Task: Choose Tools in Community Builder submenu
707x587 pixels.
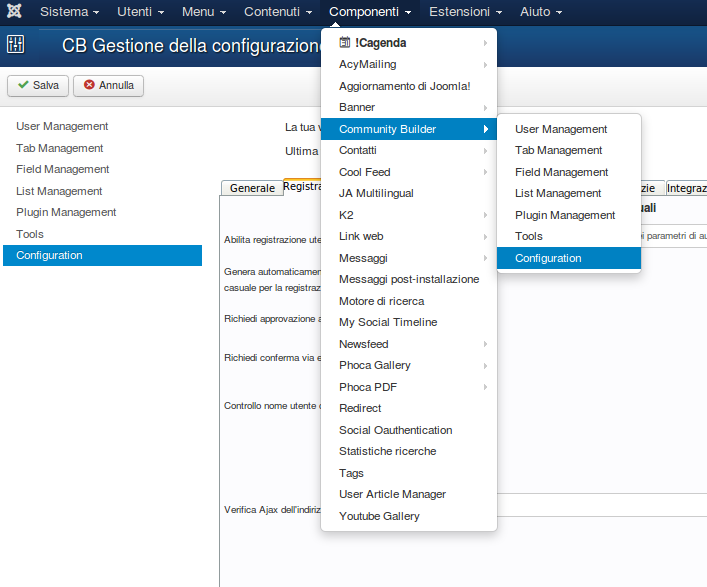Action: [x=569, y=236]
